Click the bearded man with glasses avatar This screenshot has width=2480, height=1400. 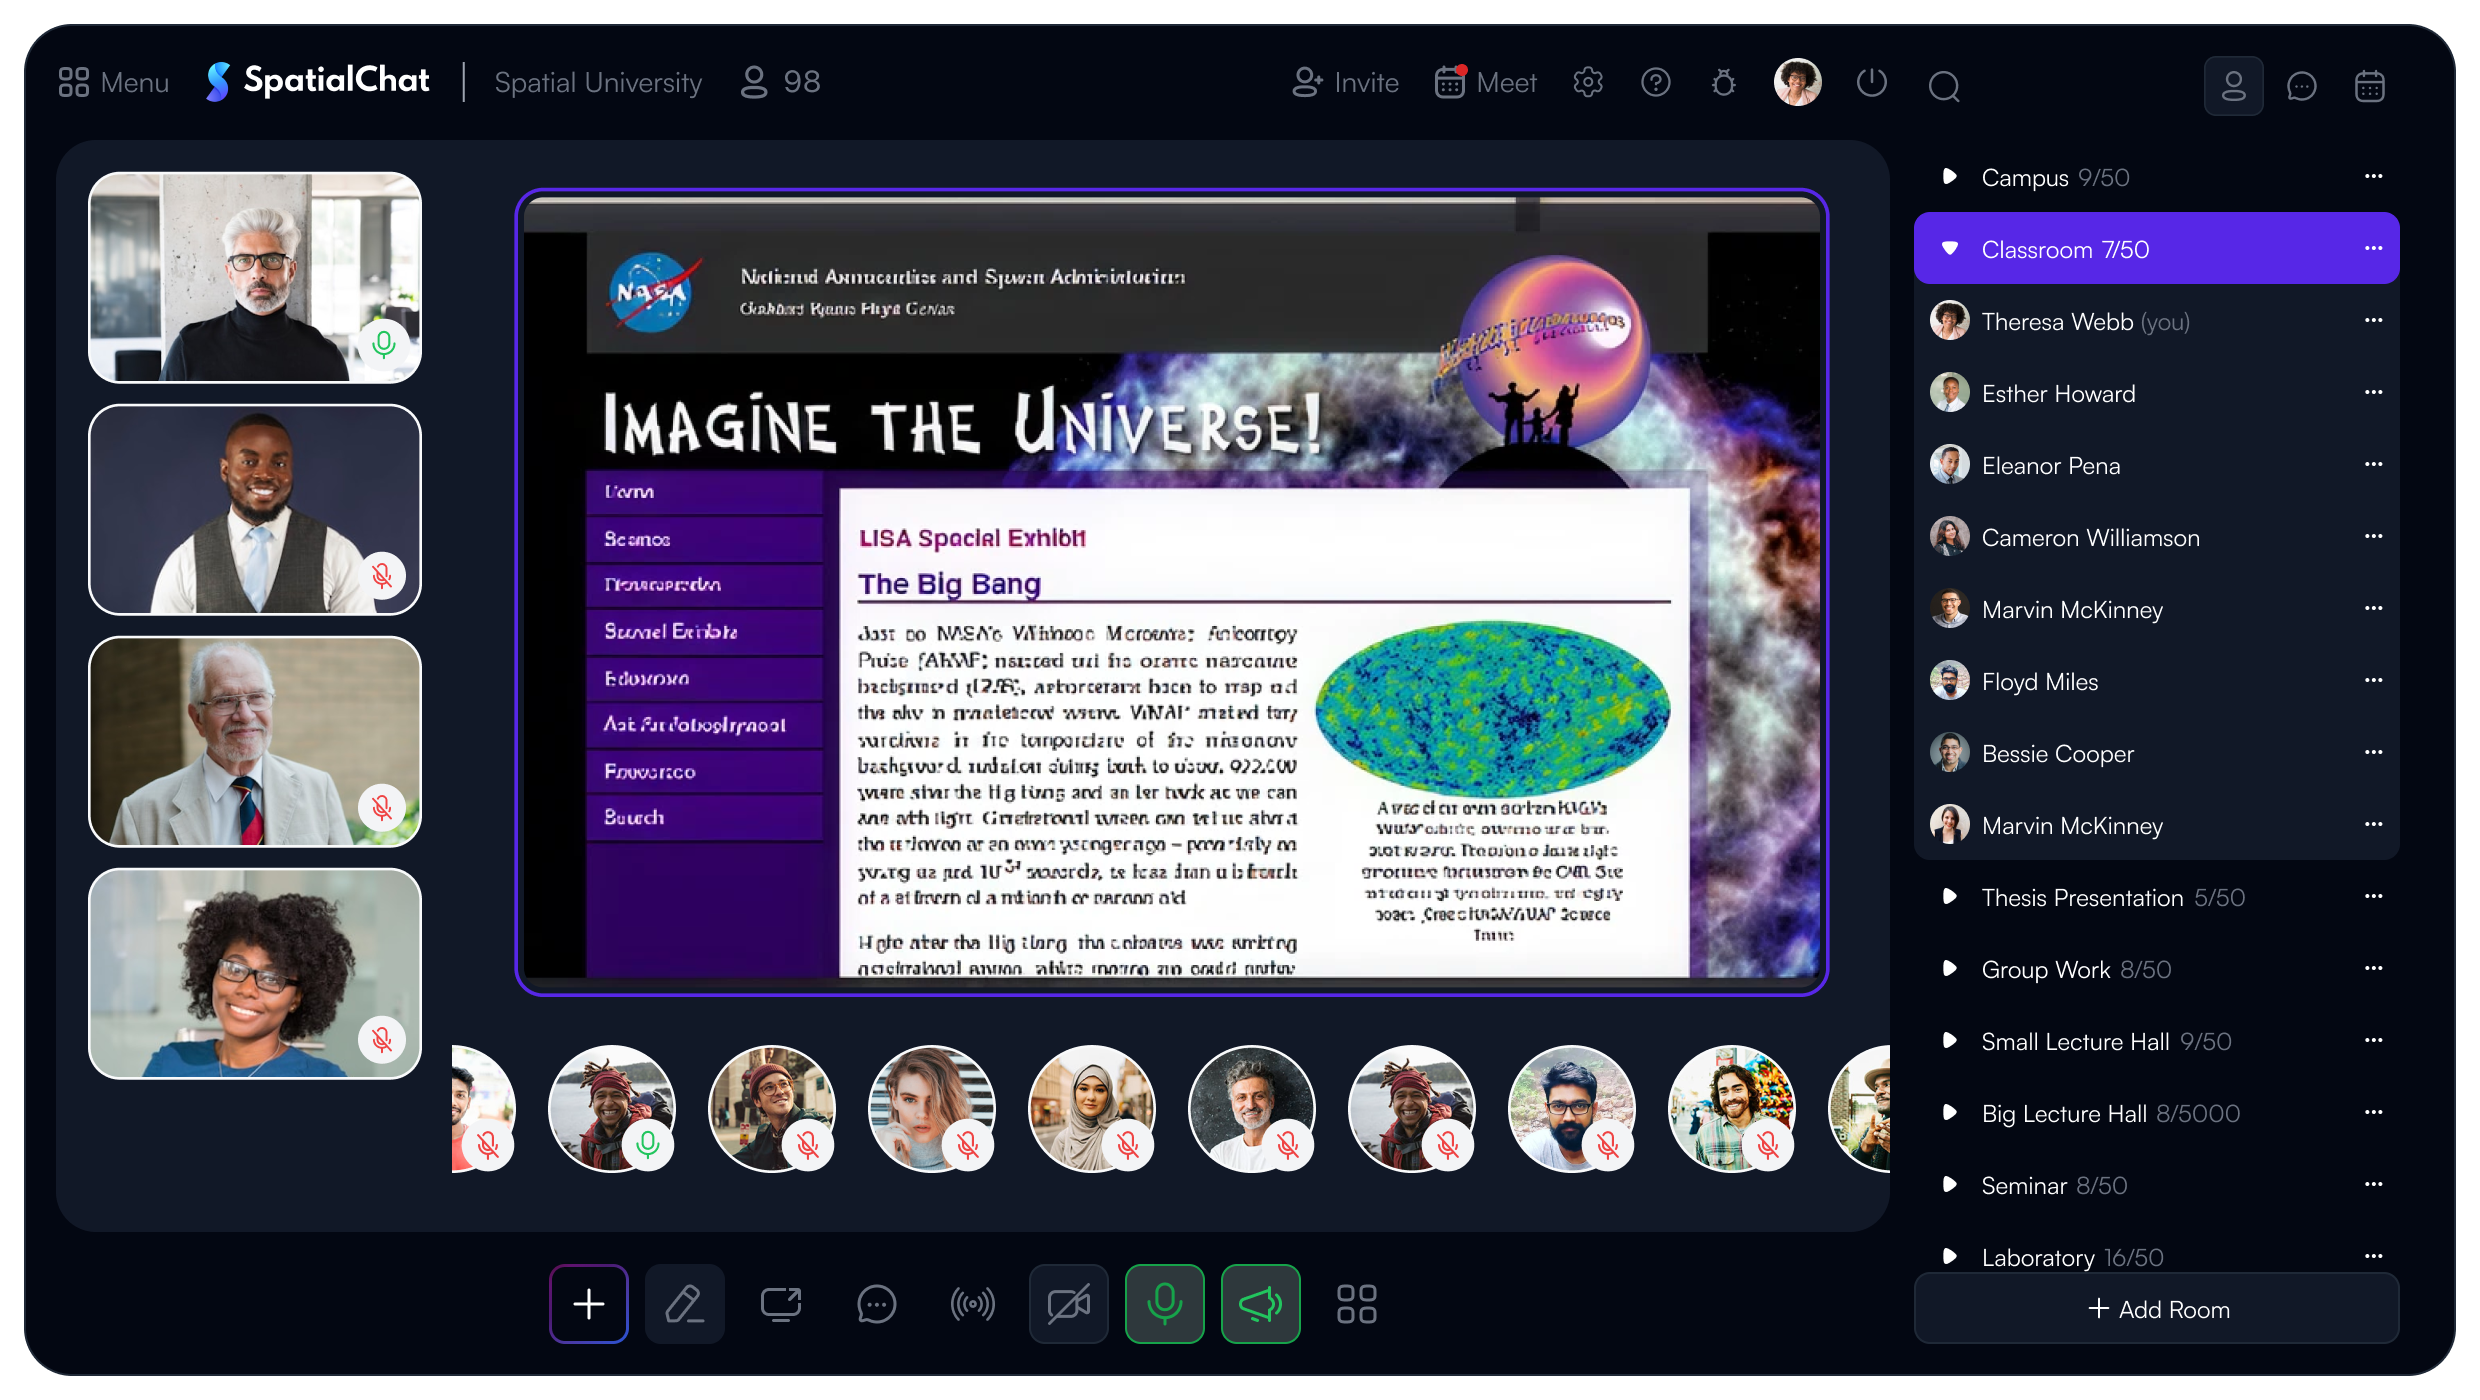click(x=1571, y=1108)
